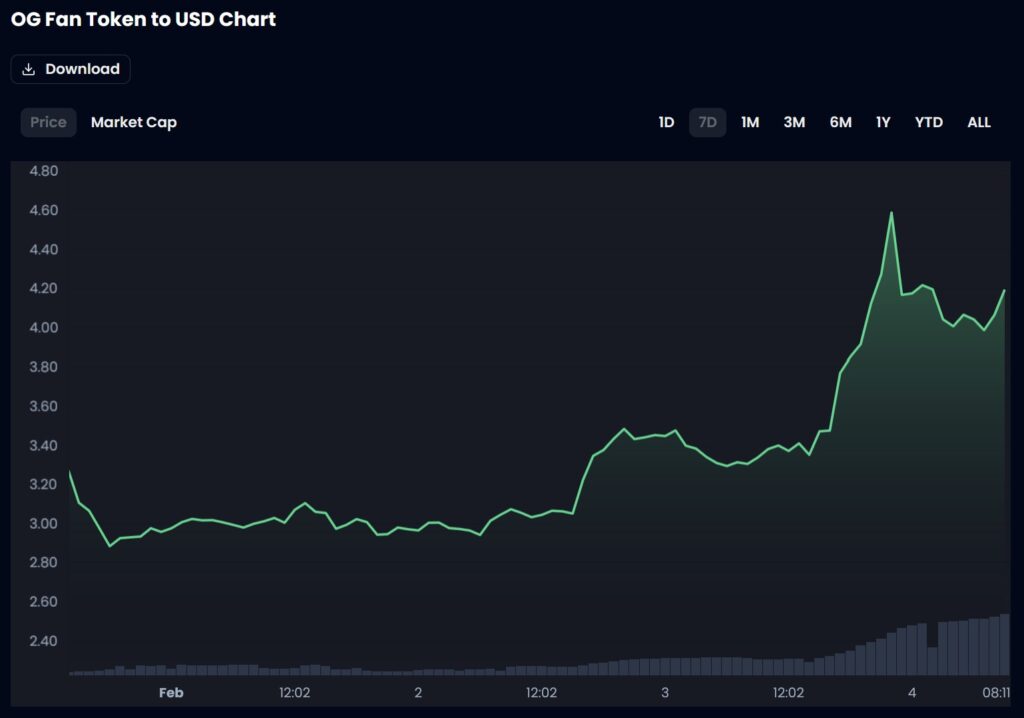The width and height of the screenshot is (1024, 718).
Task: Click the 2.40 price axis label
Action: [44, 641]
